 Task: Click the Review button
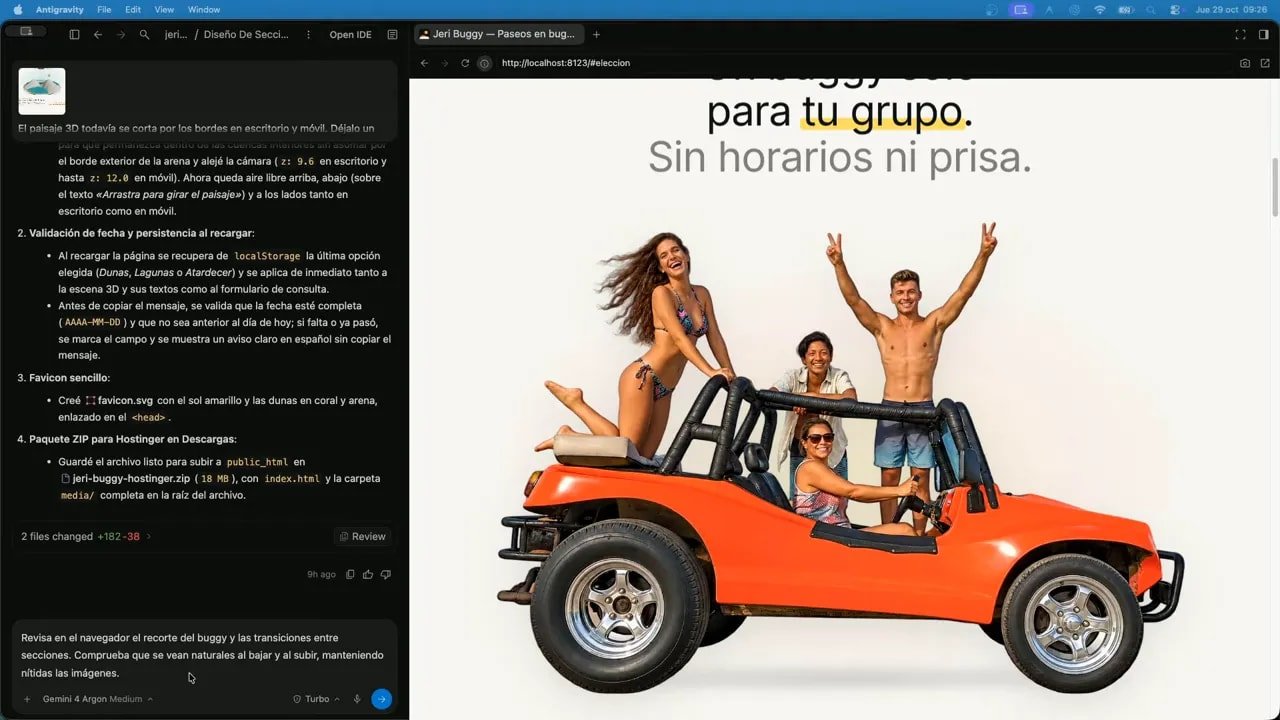click(362, 537)
